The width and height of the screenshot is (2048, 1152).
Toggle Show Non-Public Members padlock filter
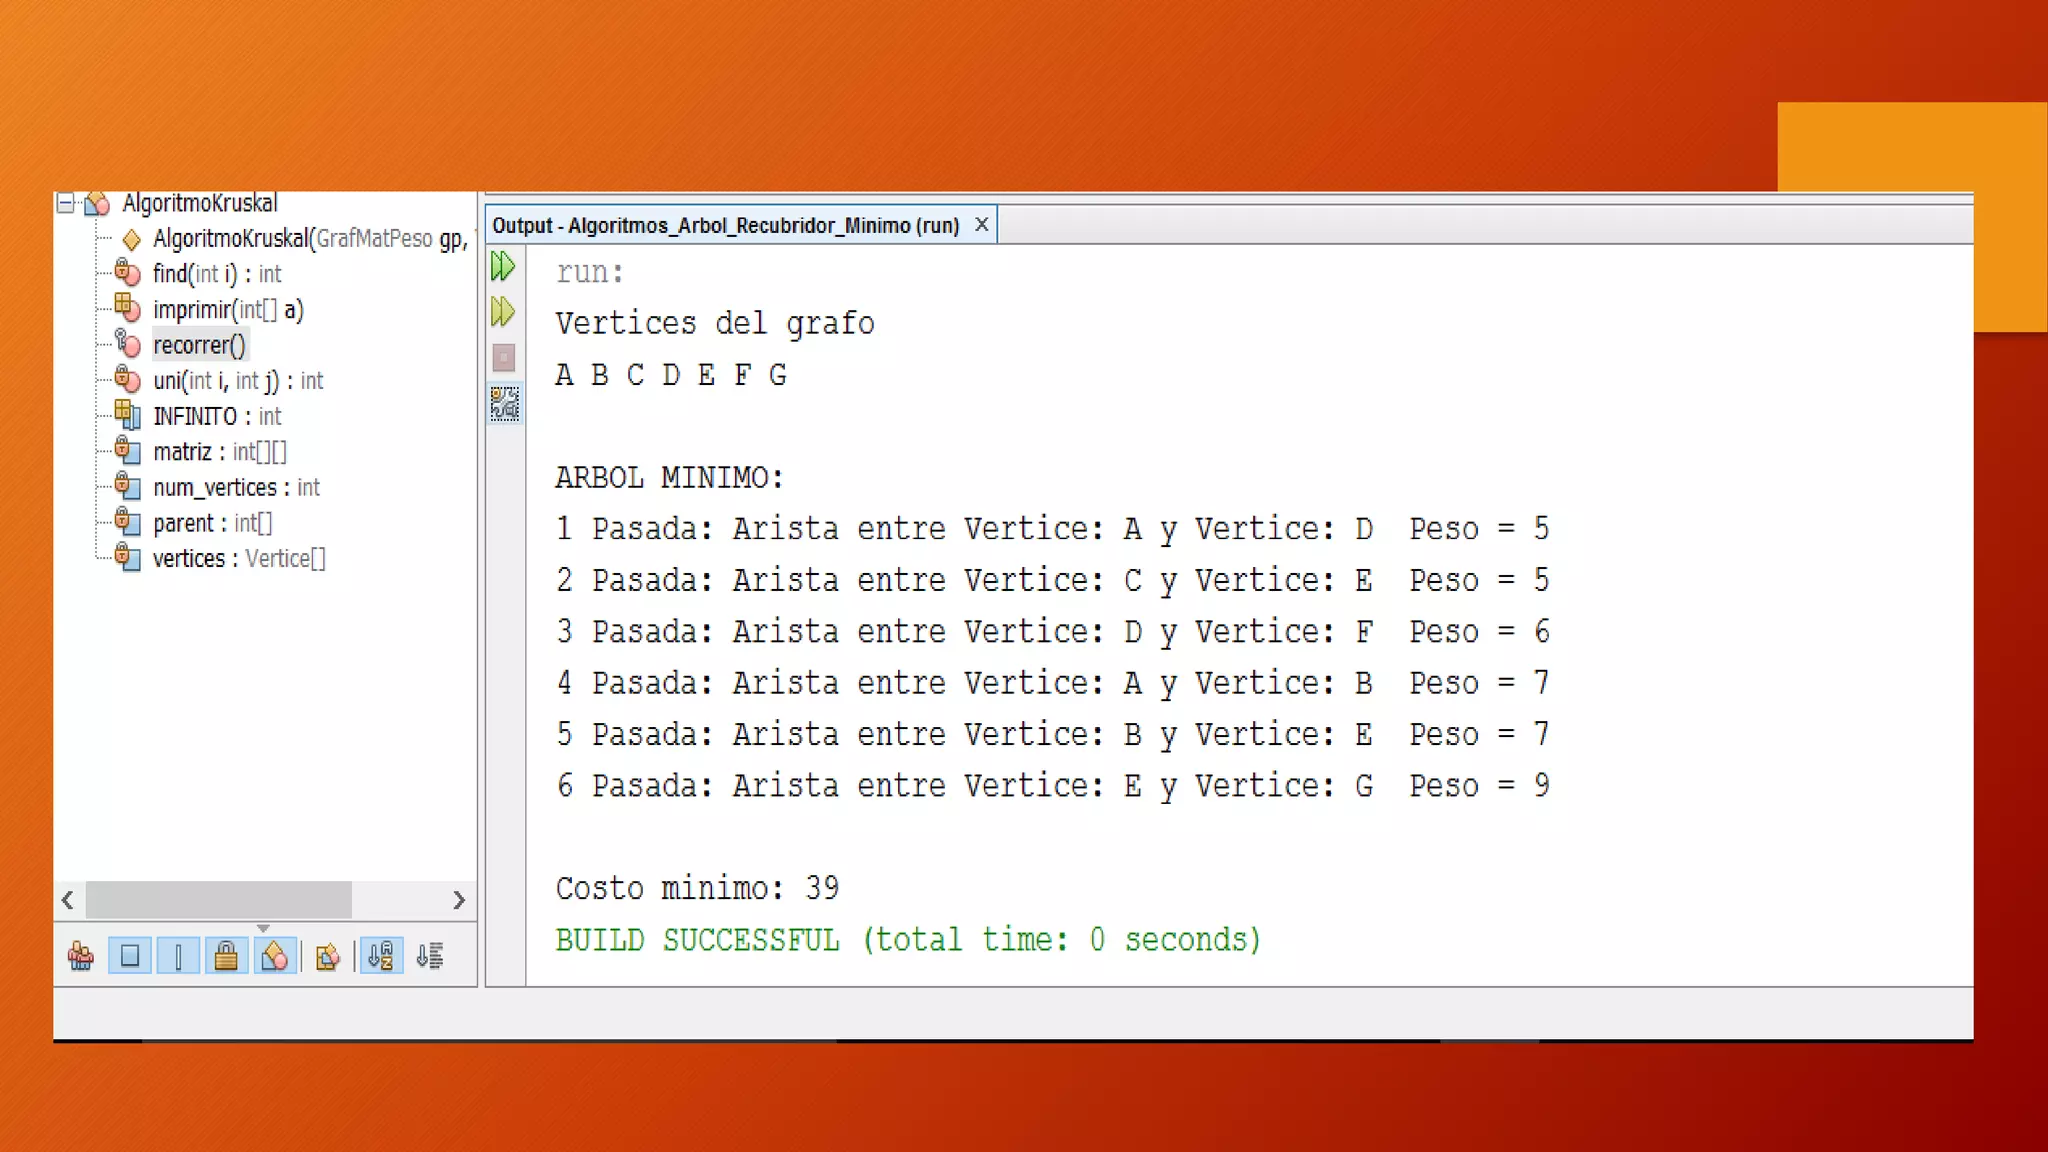(x=226, y=957)
